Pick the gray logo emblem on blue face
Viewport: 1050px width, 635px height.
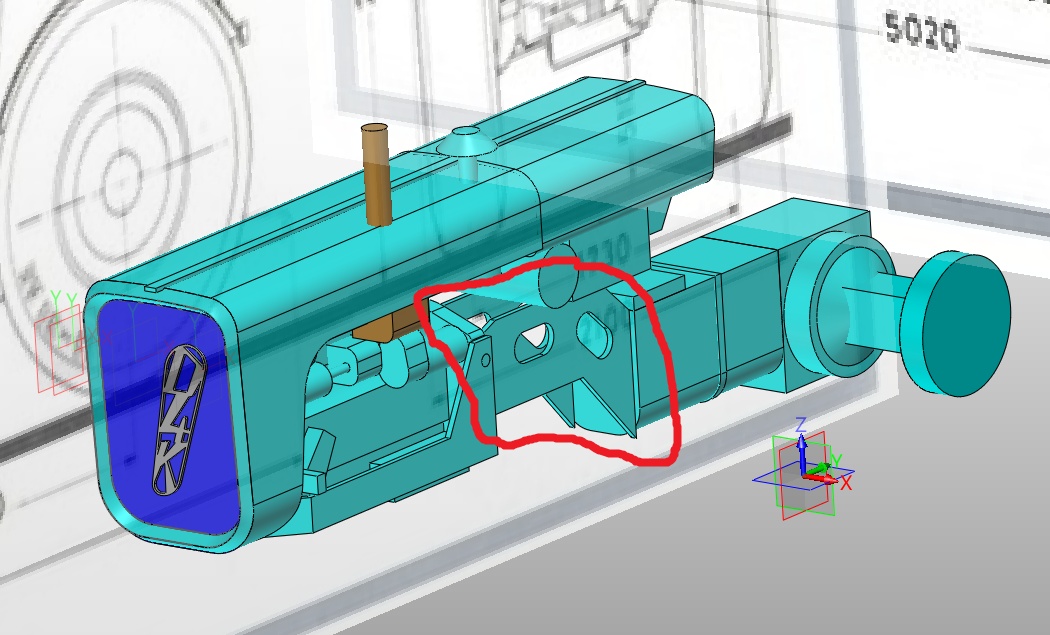coord(179,421)
